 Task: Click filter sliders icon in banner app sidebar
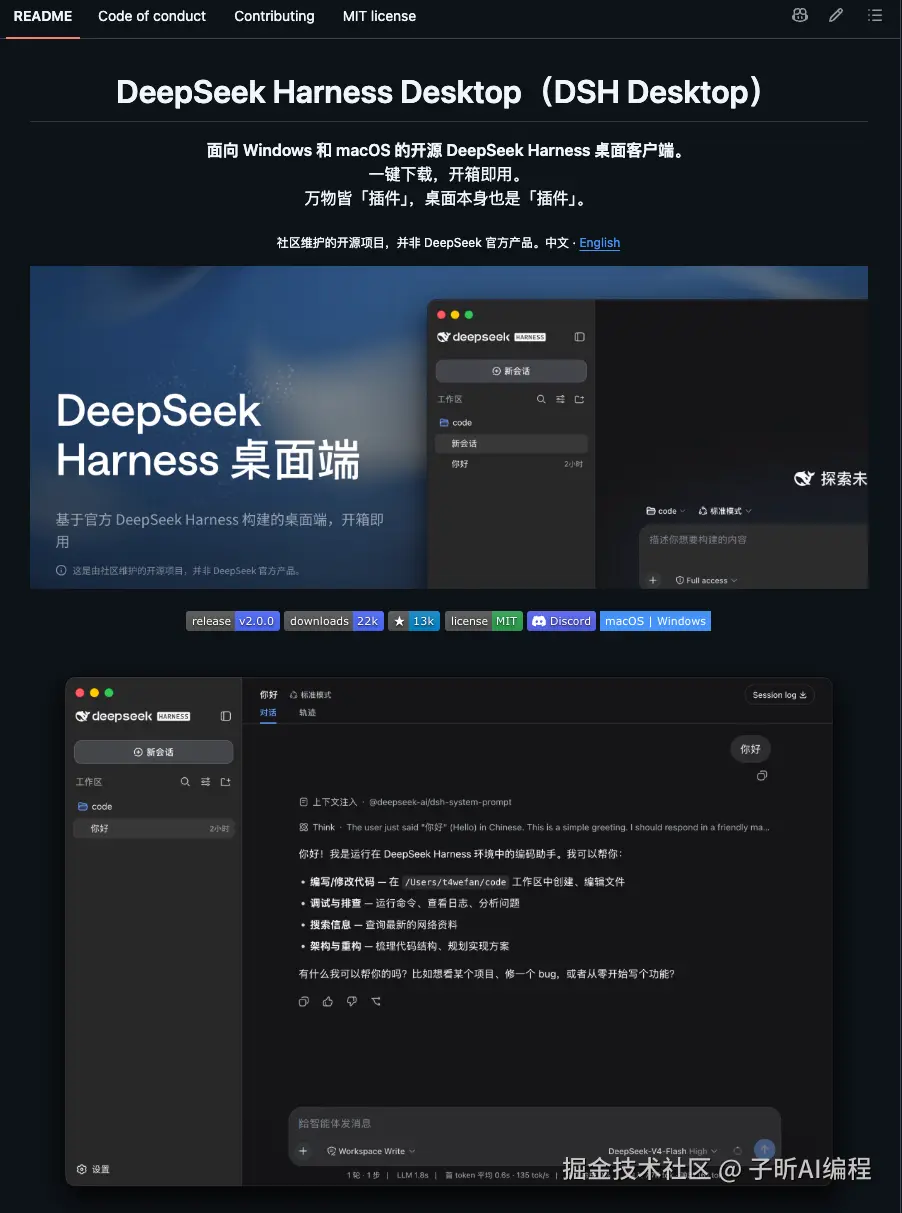coord(560,399)
